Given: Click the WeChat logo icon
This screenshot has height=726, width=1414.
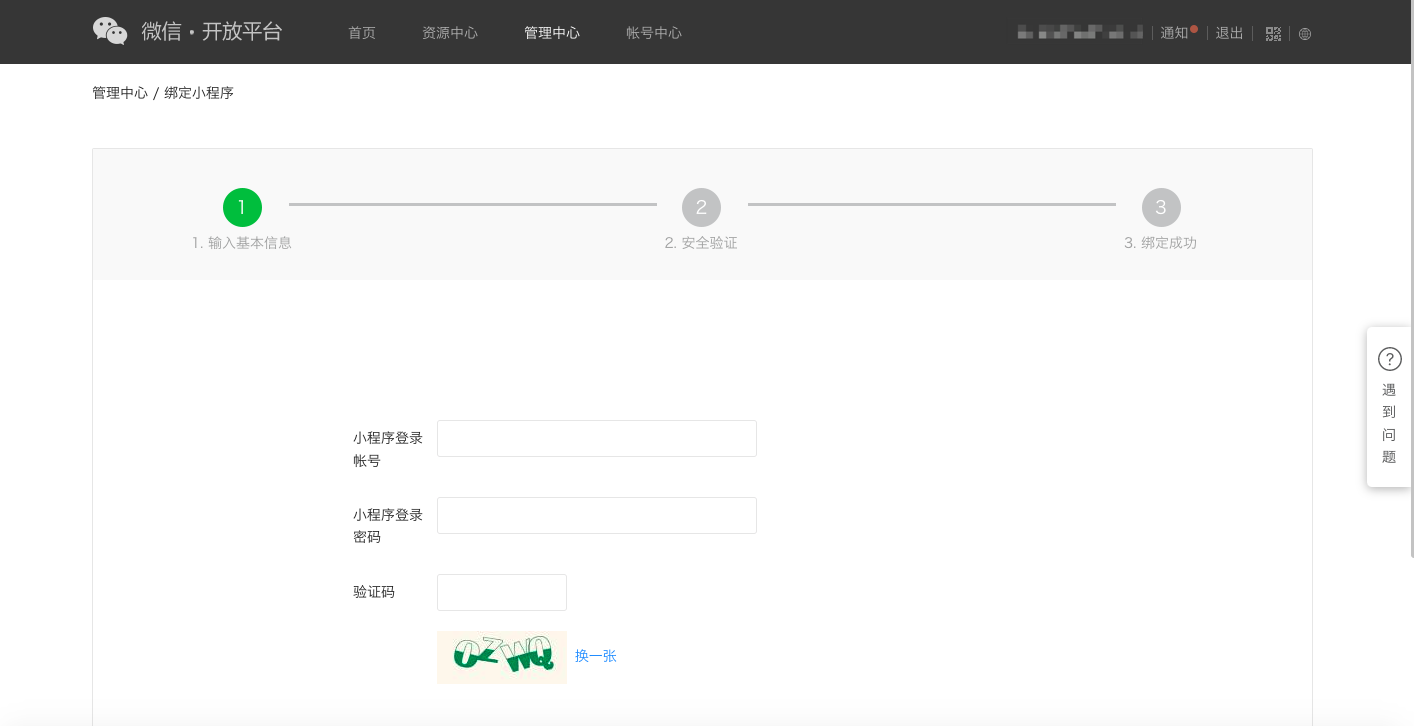Looking at the screenshot, I should tap(110, 32).
